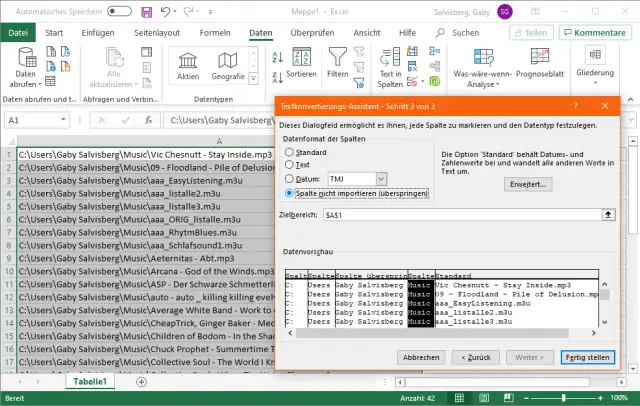Click the Zielbereich range selector icon

click(x=607, y=215)
